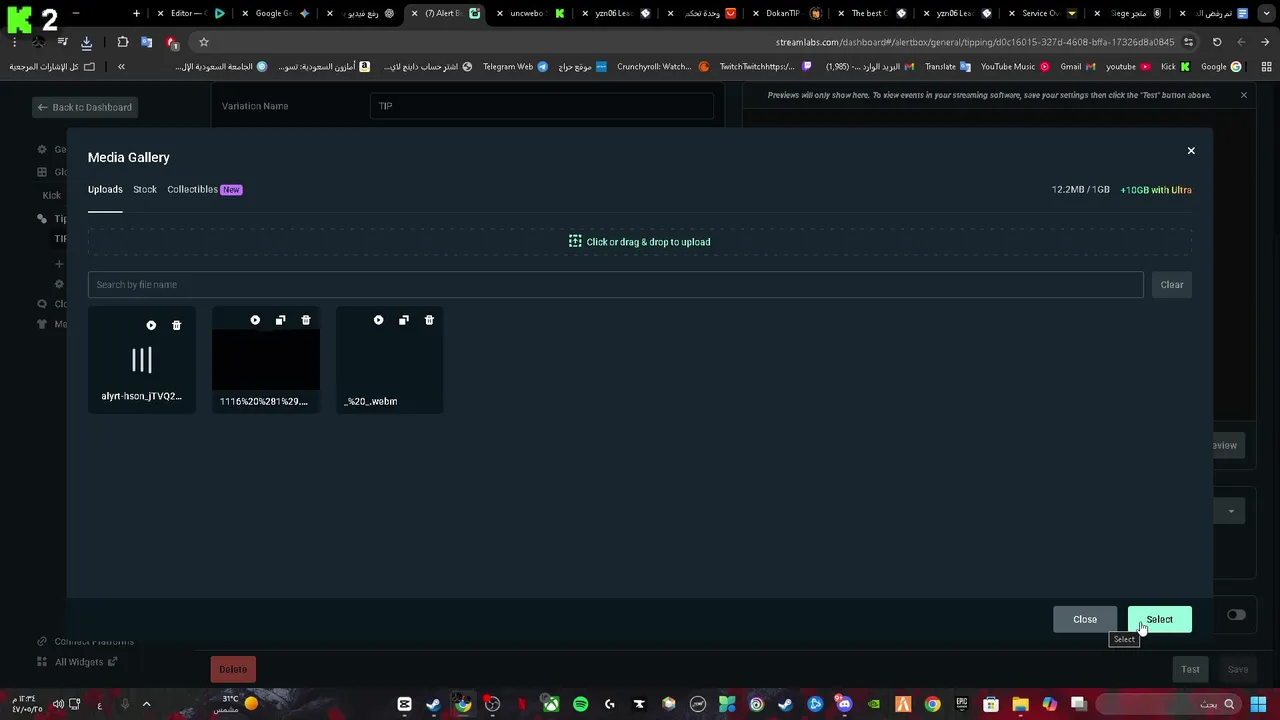1280x720 pixels.
Task: Switch to the Uploads tab
Action: coord(105,190)
